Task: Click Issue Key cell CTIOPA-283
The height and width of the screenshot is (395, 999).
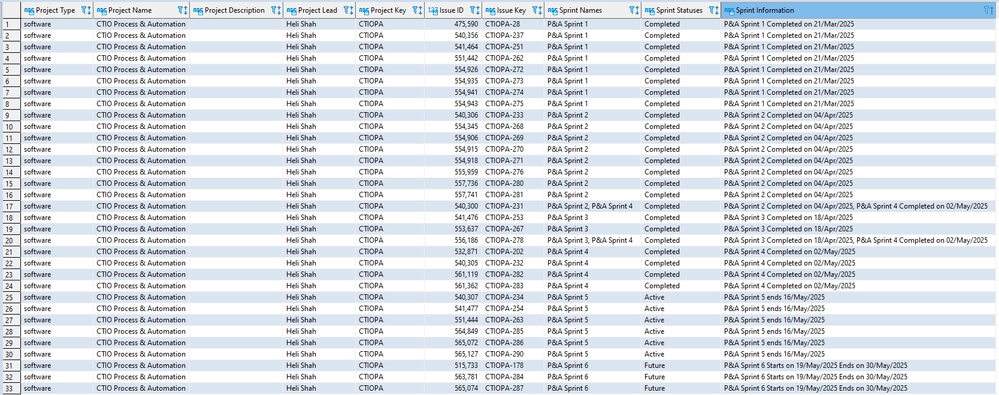Action: 514,286
